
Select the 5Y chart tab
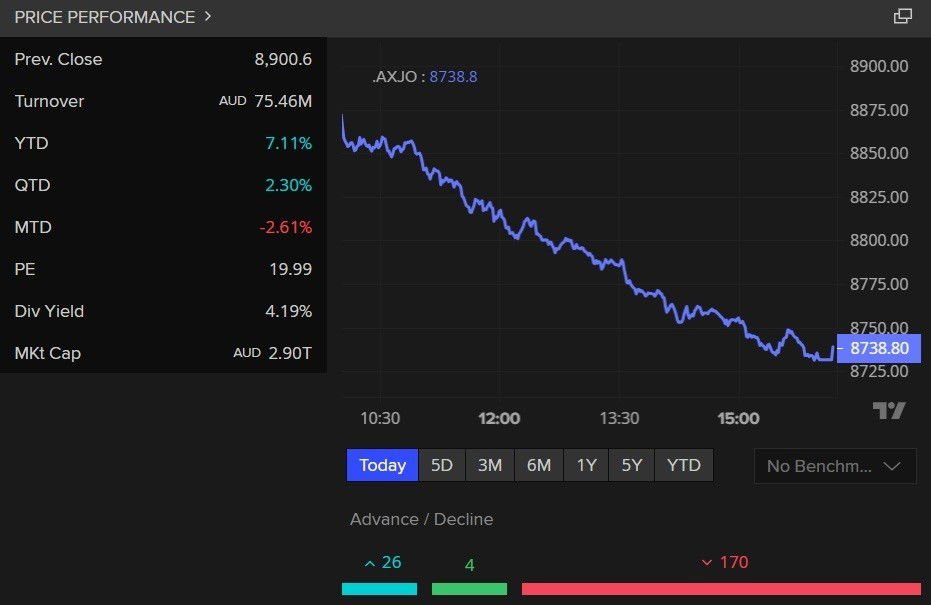tap(630, 465)
